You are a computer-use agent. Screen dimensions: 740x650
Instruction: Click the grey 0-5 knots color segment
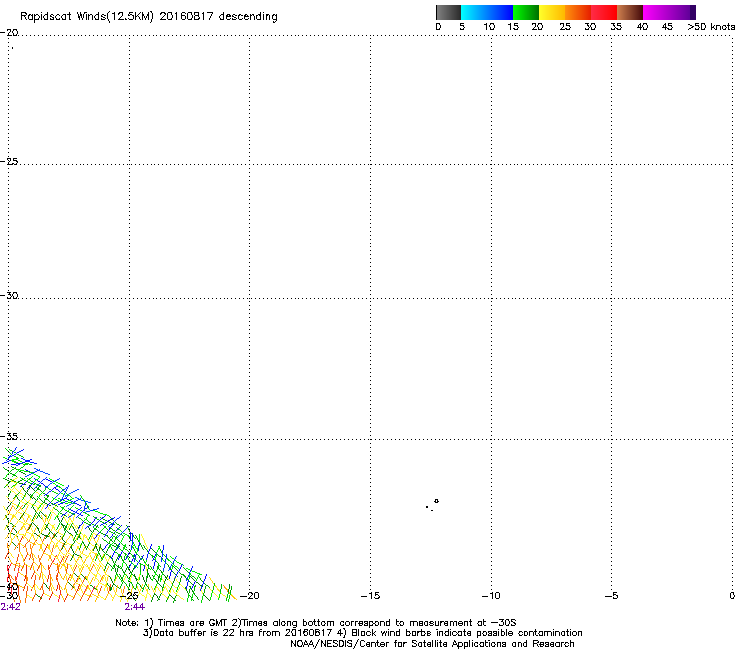click(448, 12)
